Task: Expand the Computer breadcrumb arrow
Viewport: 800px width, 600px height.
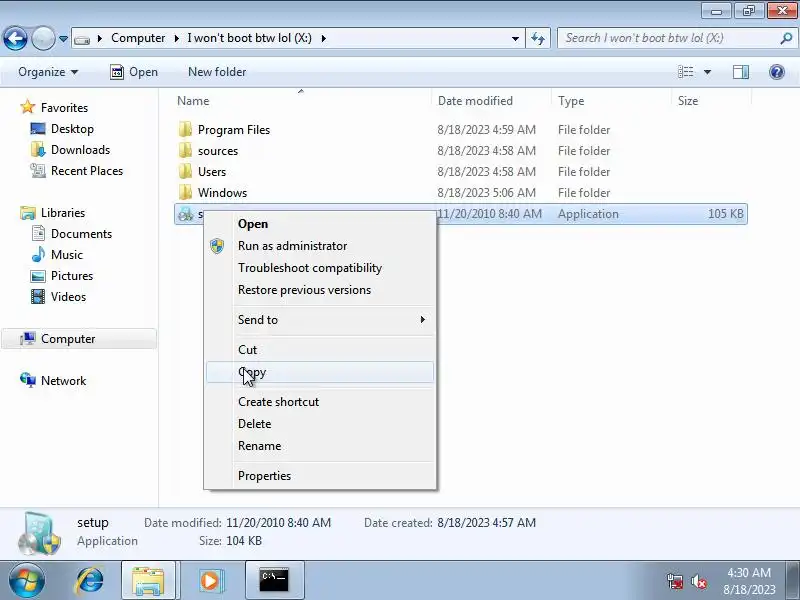Action: (x=100, y=38)
